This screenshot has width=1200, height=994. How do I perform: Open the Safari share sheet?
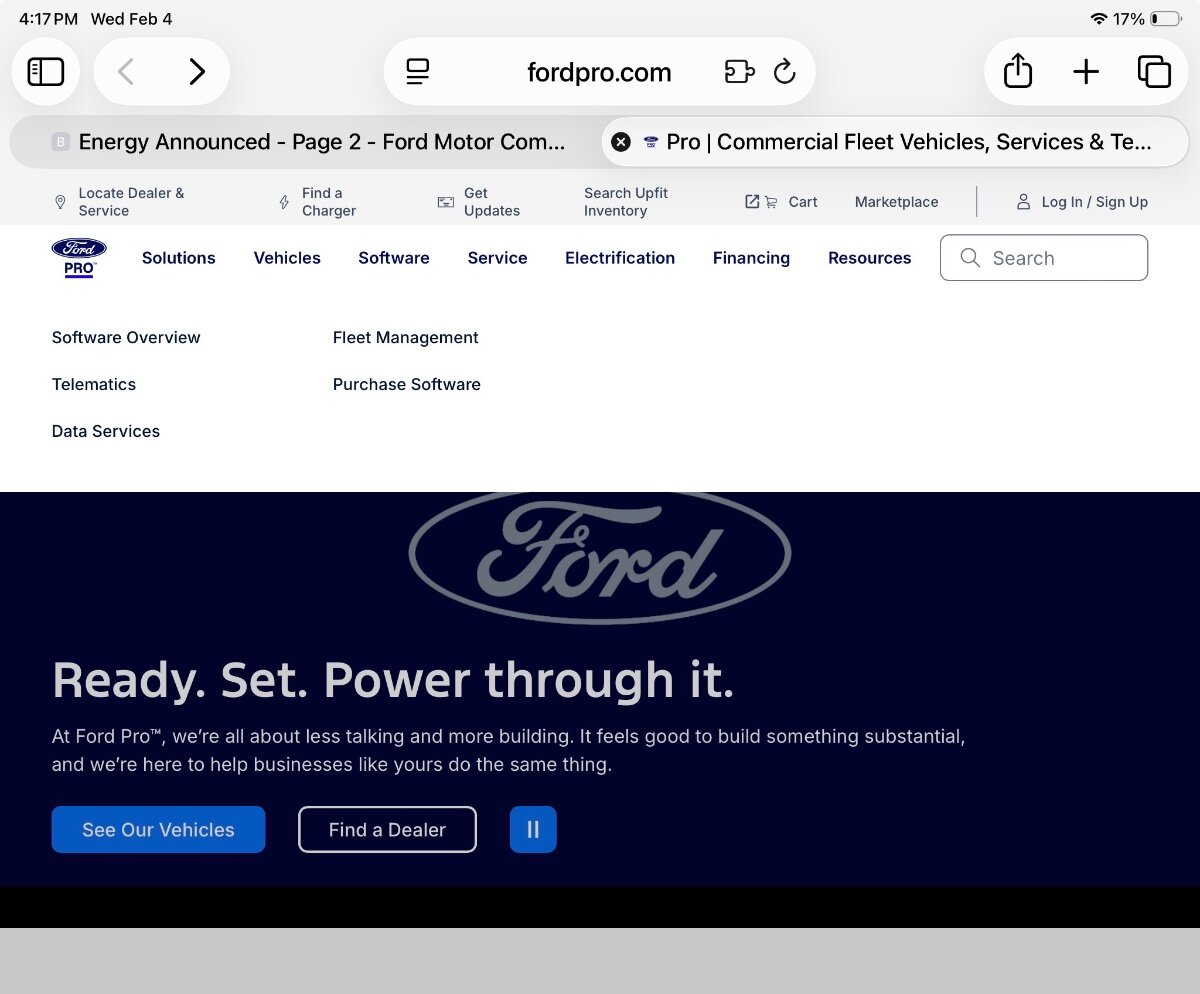[1017, 72]
